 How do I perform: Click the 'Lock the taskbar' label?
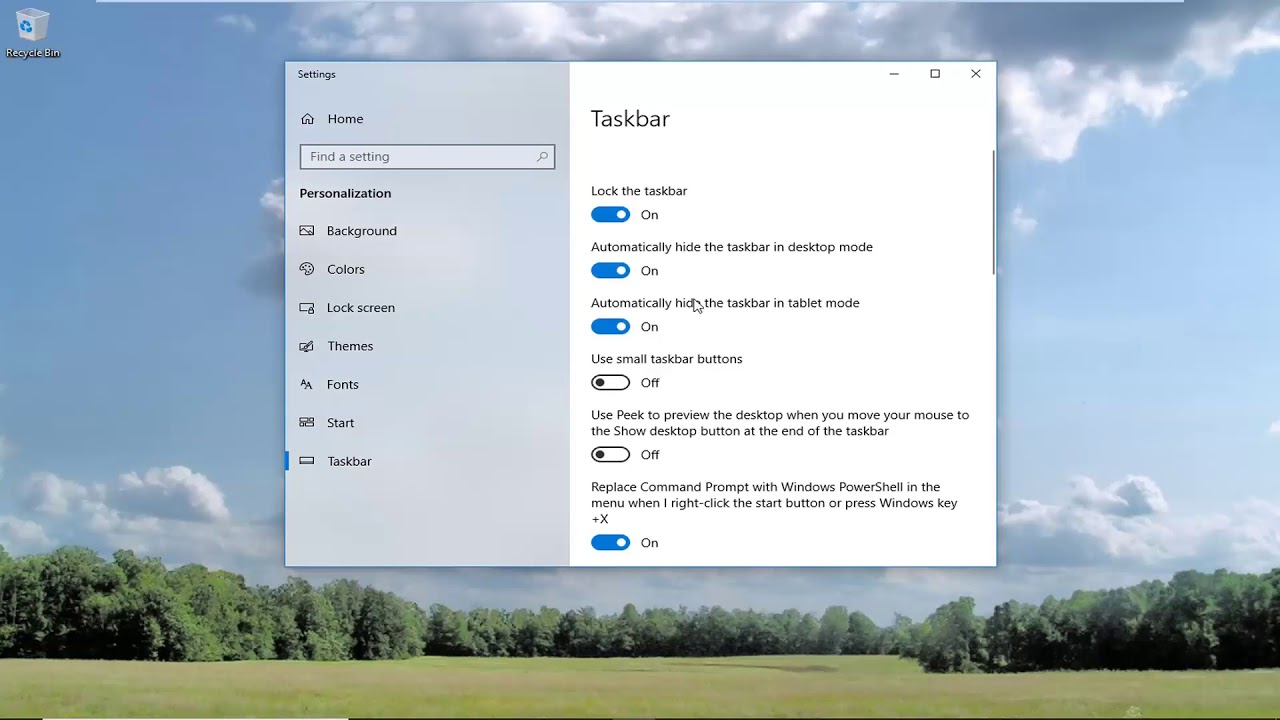tap(639, 191)
